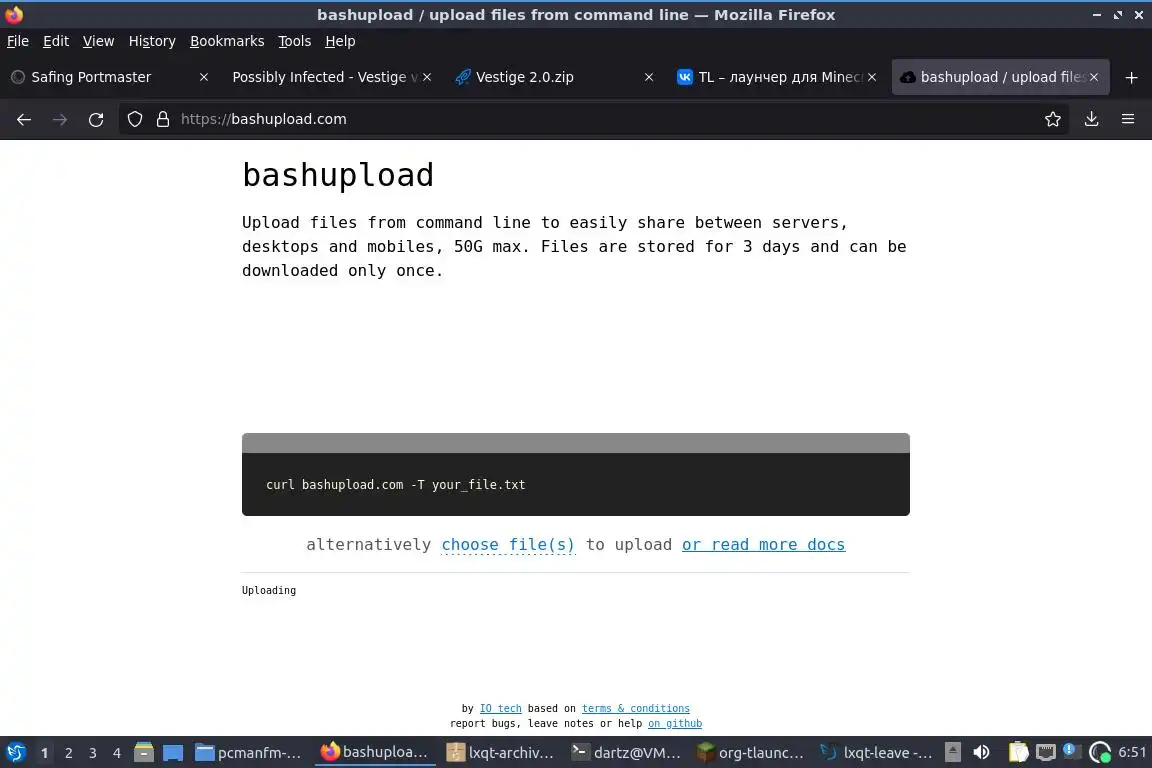Image resolution: width=1152 pixels, height=768 pixels.
Task: Open the Portmaster status tray icon
Action: (1100, 753)
